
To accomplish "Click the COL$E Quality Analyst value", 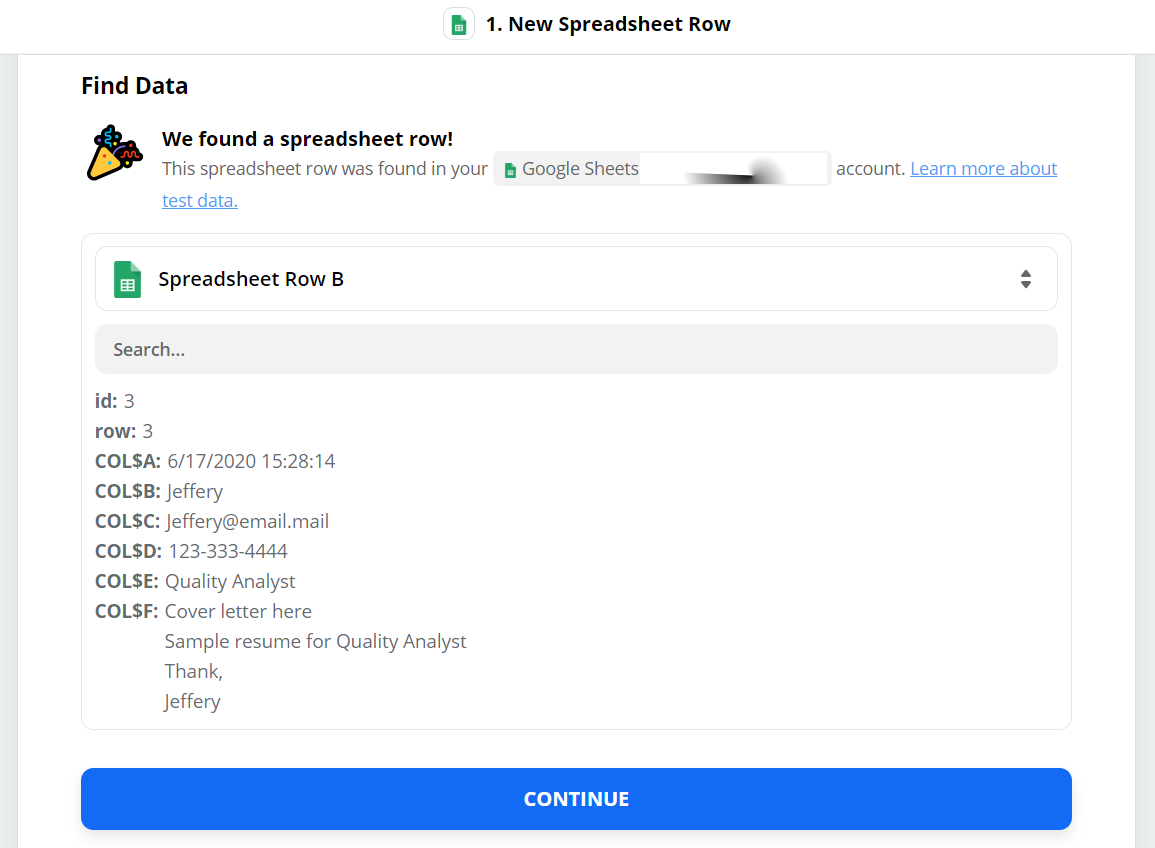I will pos(230,581).
